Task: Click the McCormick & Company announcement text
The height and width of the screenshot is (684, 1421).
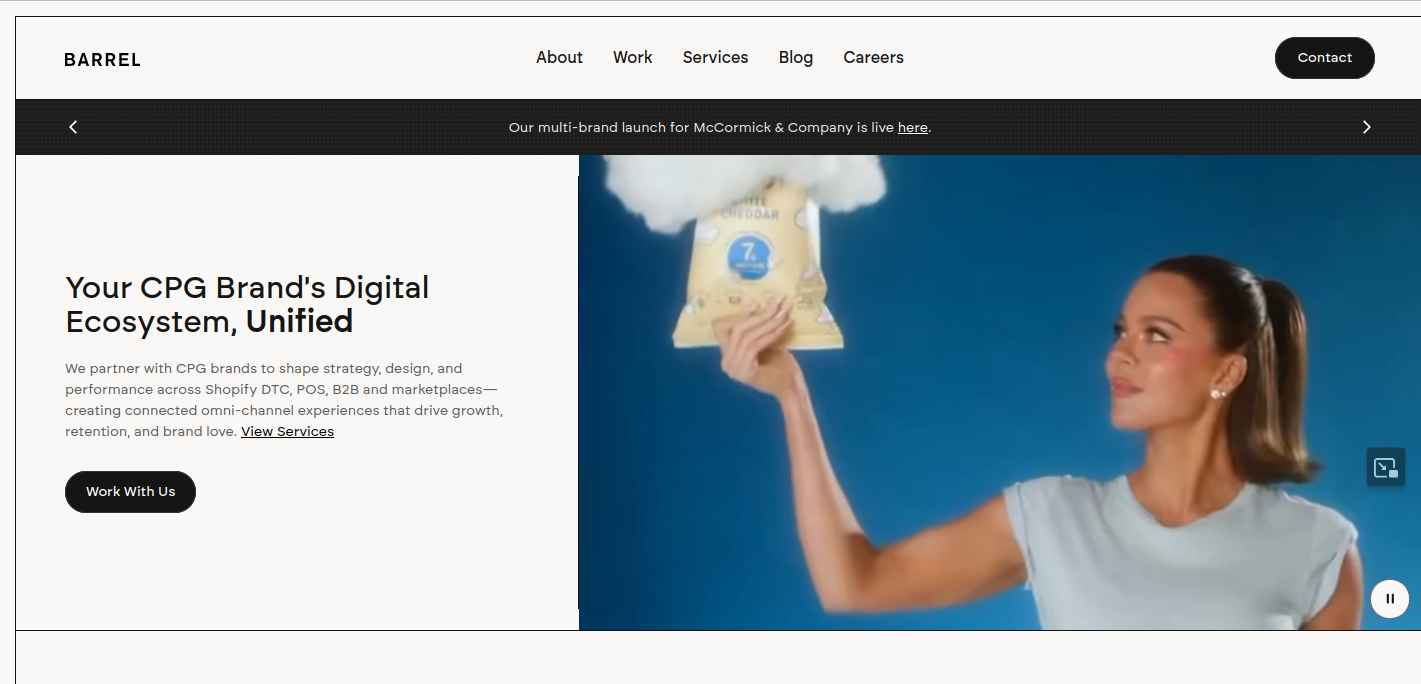Action: point(700,128)
